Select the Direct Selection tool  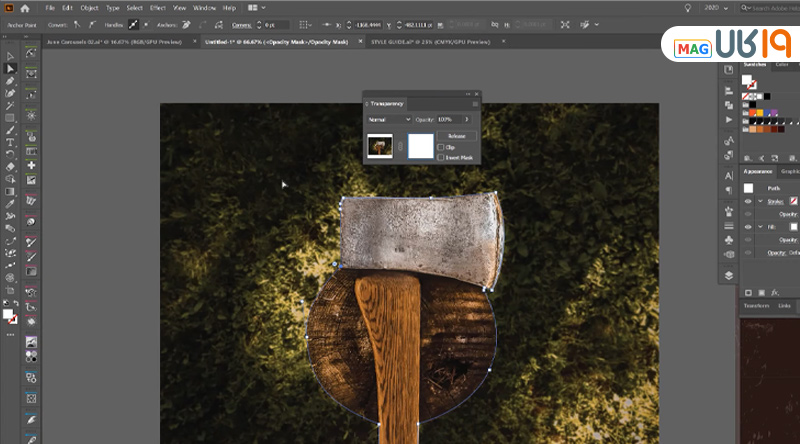(x=10, y=68)
